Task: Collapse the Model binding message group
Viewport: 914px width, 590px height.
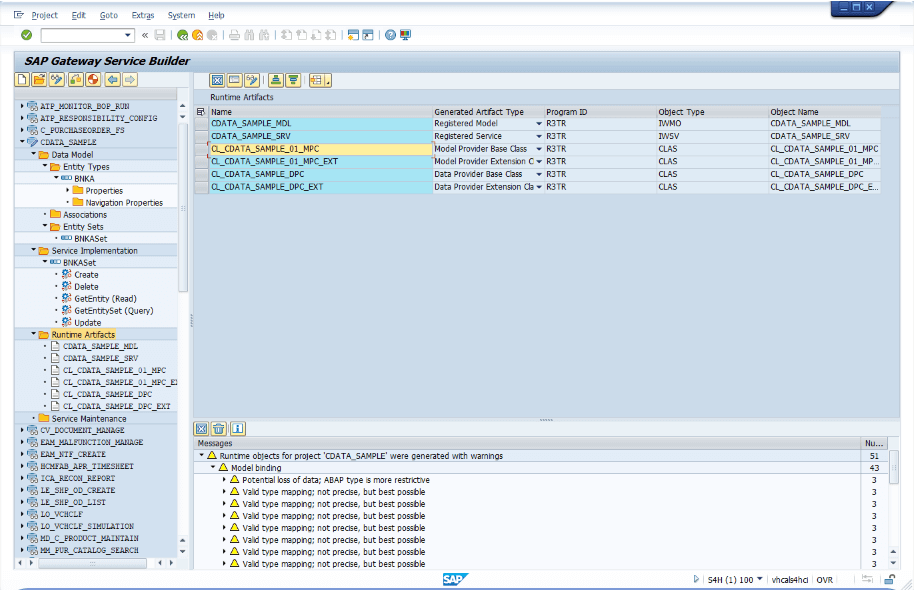Action: 212,468
